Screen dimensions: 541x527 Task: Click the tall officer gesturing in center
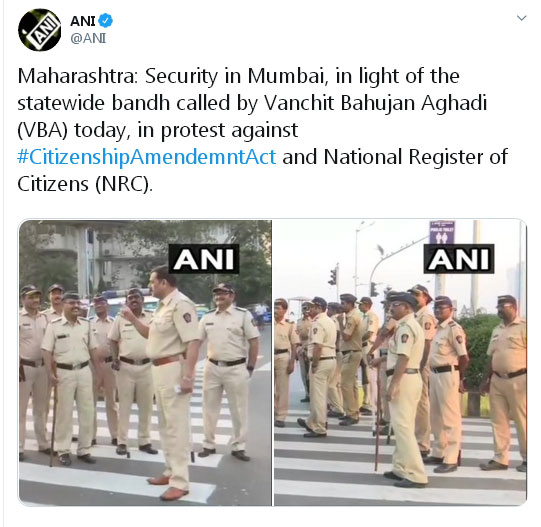click(x=168, y=380)
